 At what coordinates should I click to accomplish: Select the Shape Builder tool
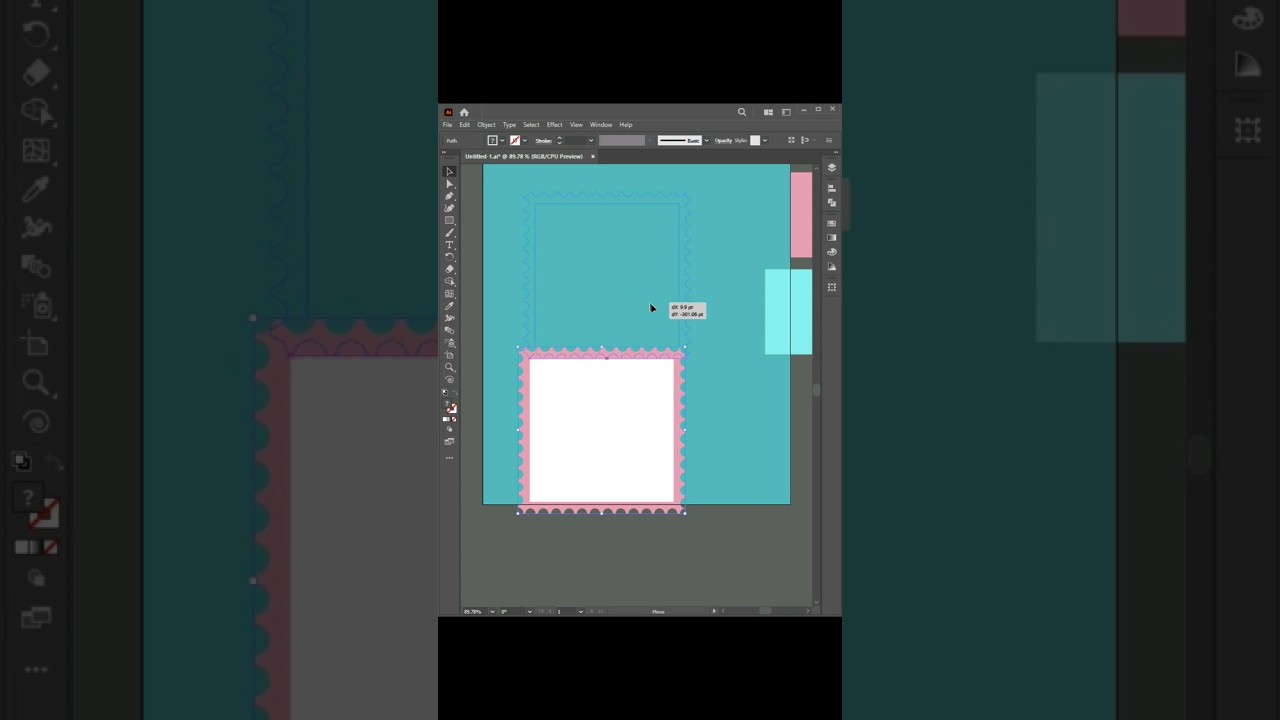tap(449, 282)
